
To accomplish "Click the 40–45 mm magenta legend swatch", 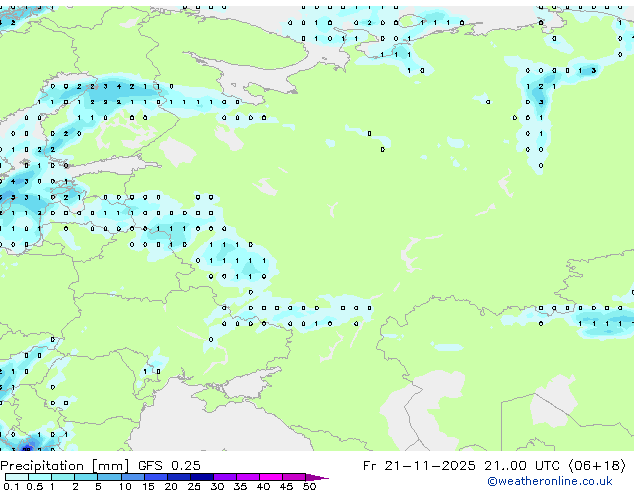I will coord(271,477).
